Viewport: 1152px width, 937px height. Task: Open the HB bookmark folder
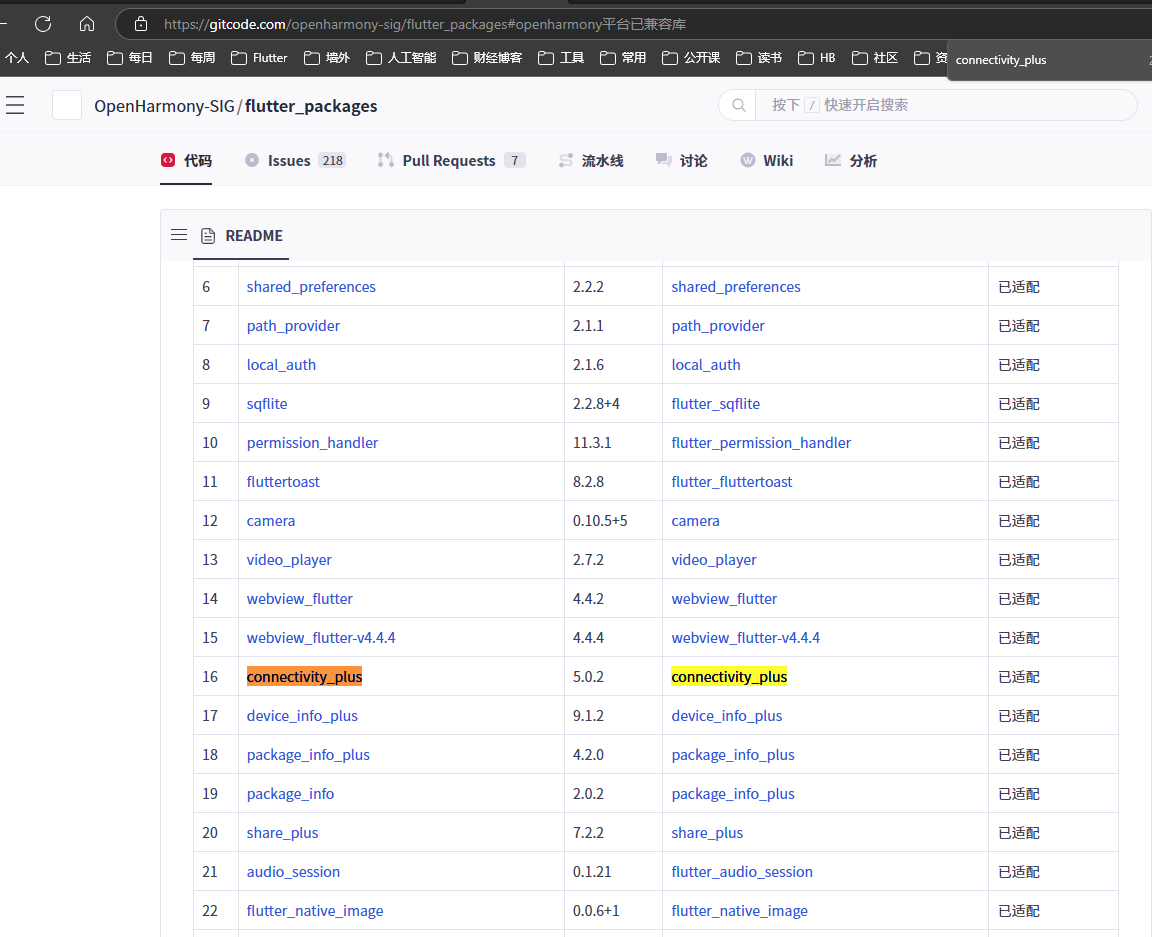[817, 57]
